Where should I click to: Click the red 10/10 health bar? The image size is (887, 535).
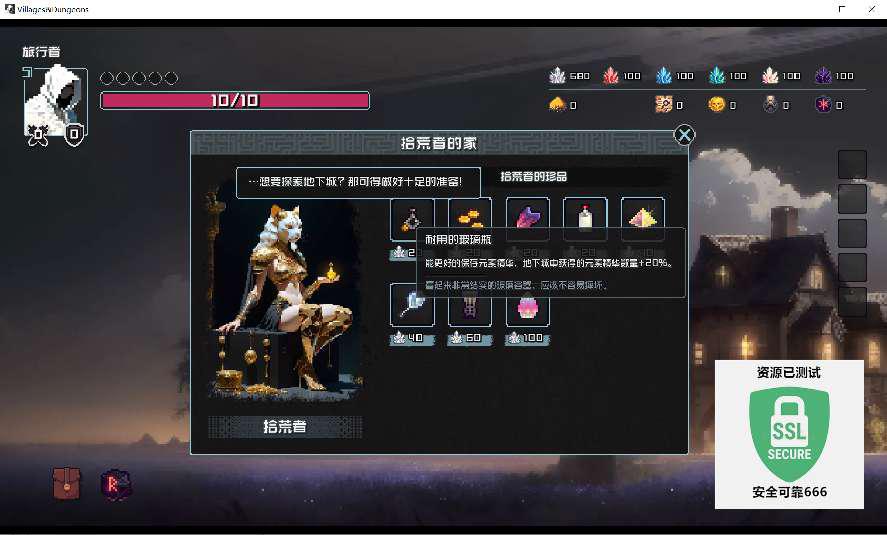click(x=235, y=101)
